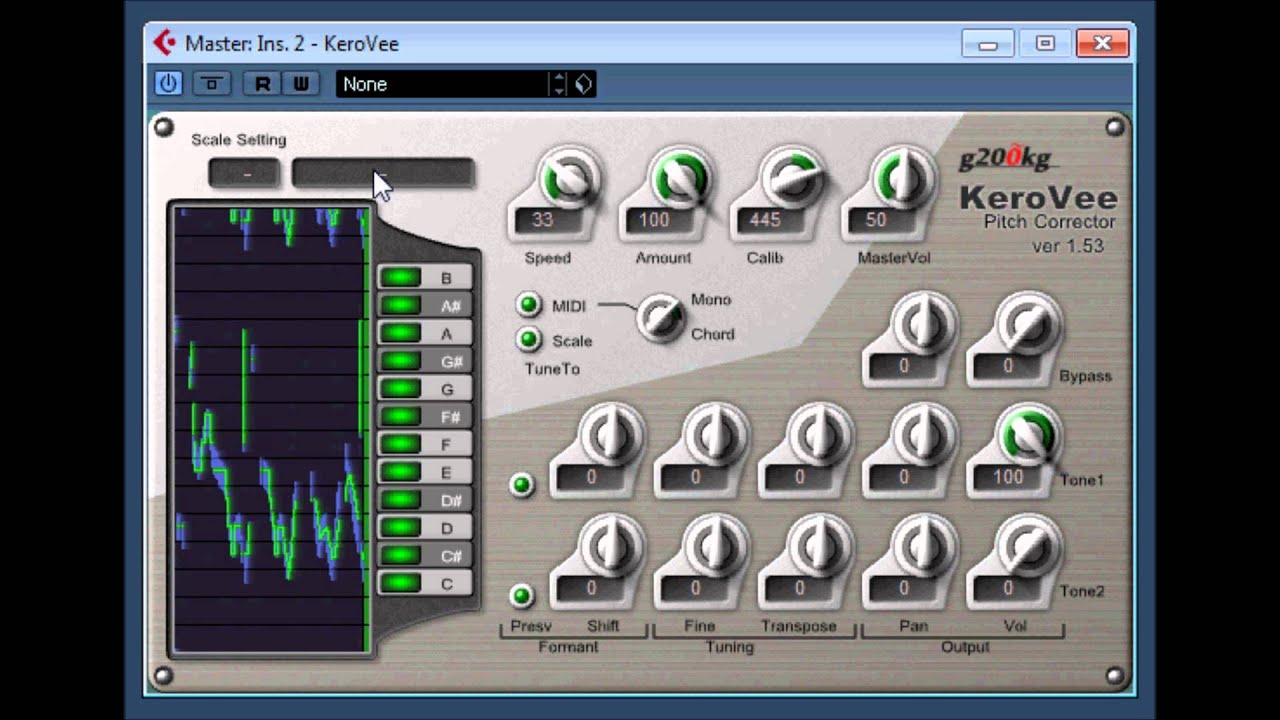The height and width of the screenshot is (720, 1280).
Task: Click the "ver 1.53" version text
Action: 1068,246
